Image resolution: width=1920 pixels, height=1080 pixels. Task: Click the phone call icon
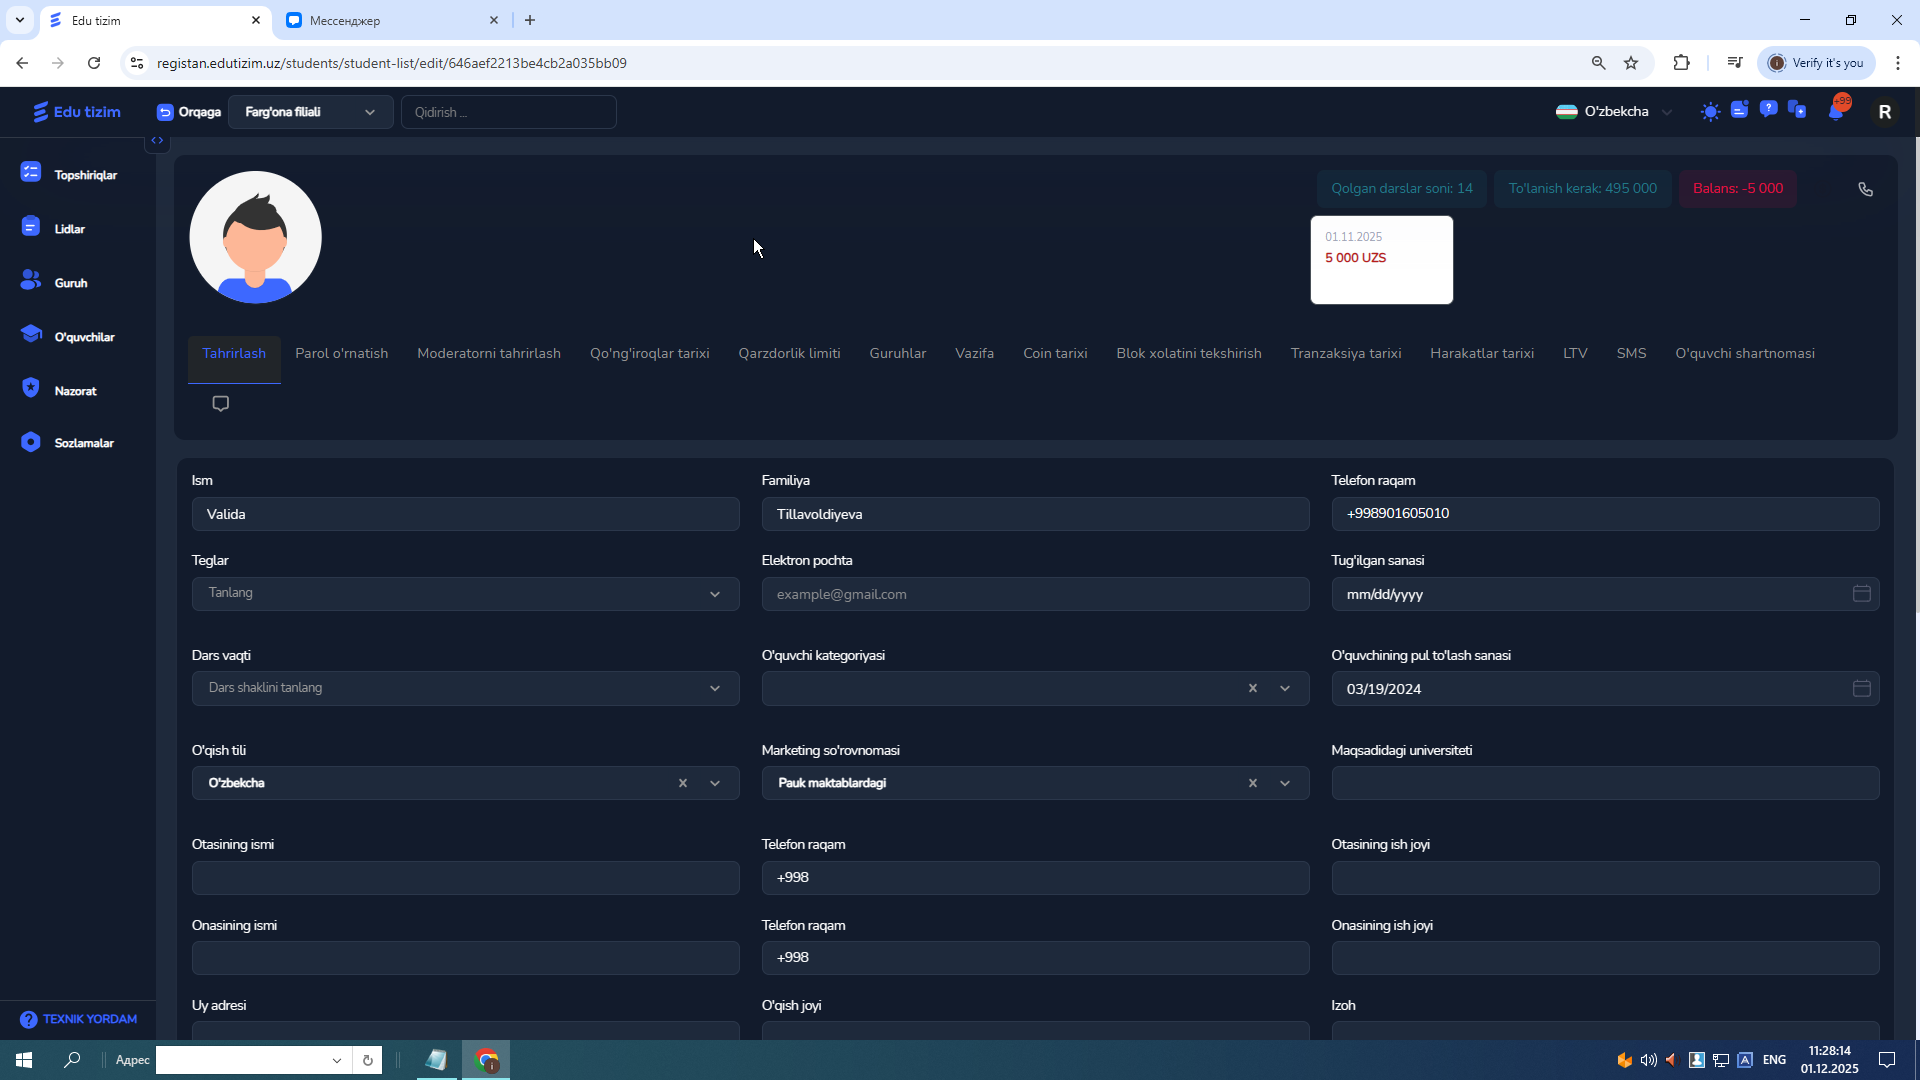[1865, 189]
